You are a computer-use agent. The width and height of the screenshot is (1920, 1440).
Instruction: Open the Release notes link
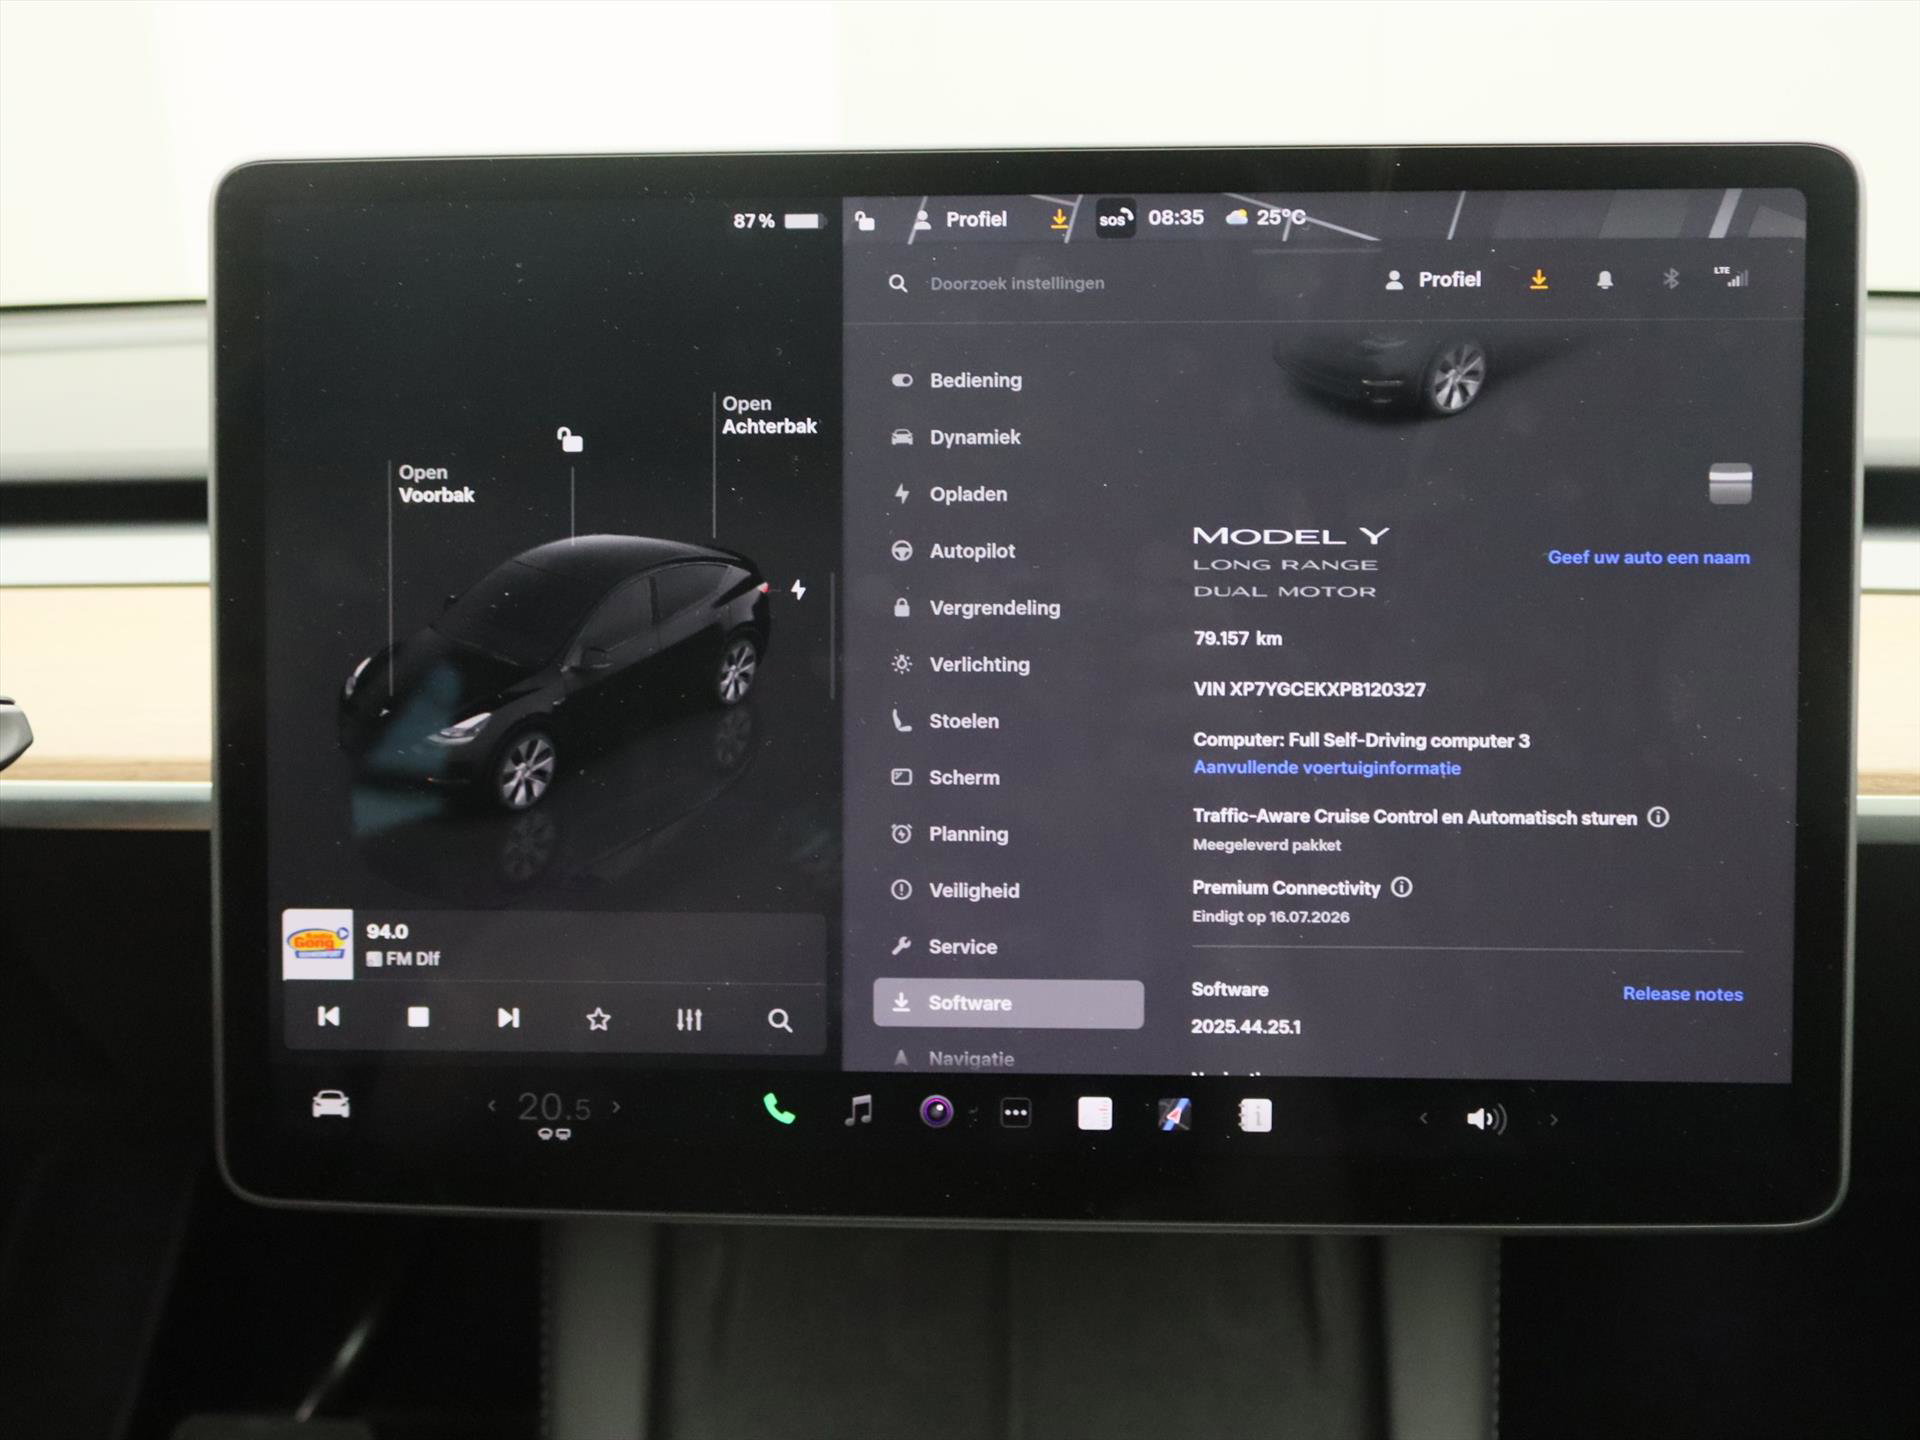(1682, 994)
